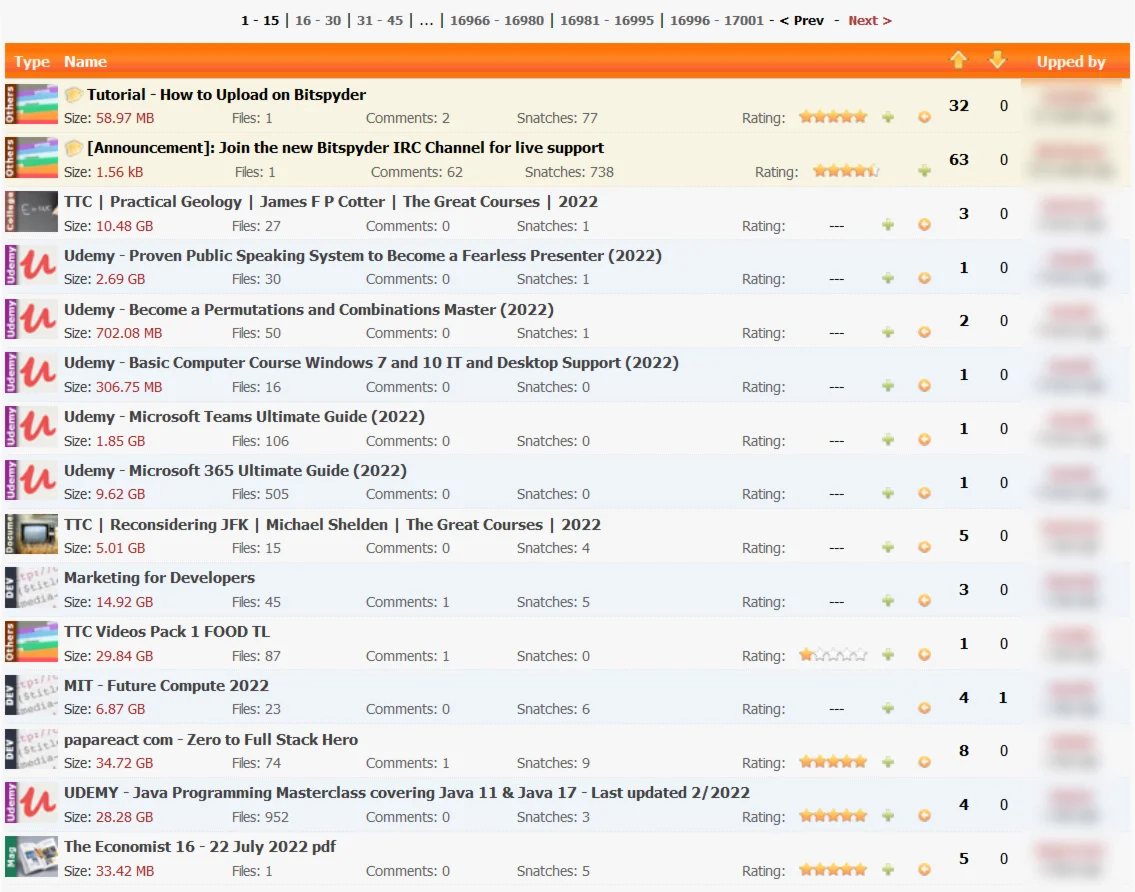Open MIT - Future Compute 2022 torrent
1135x892 pixels.
click(x=166, y=686)
